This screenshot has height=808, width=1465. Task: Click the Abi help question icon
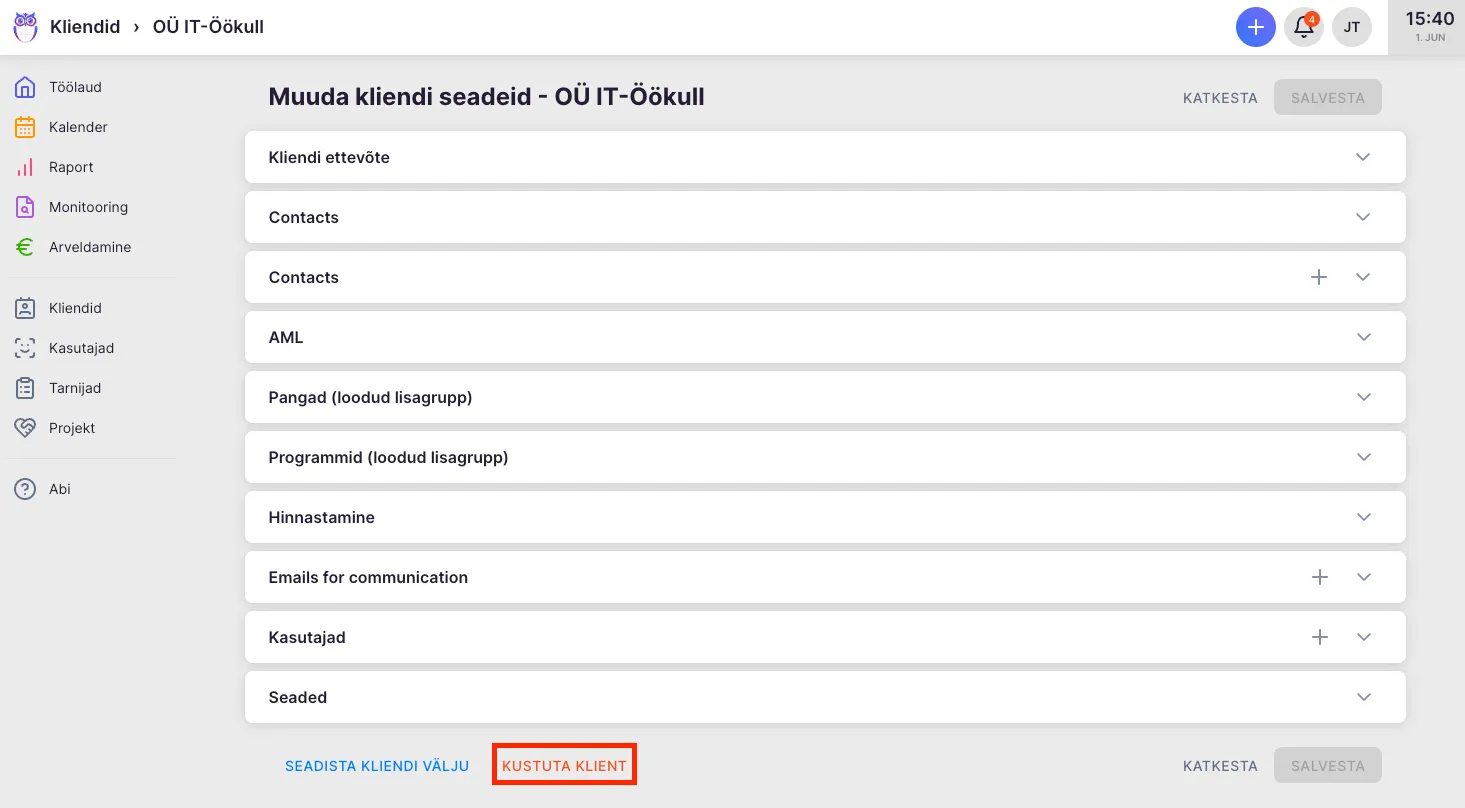pyautogui.click(x=25, y=489)
